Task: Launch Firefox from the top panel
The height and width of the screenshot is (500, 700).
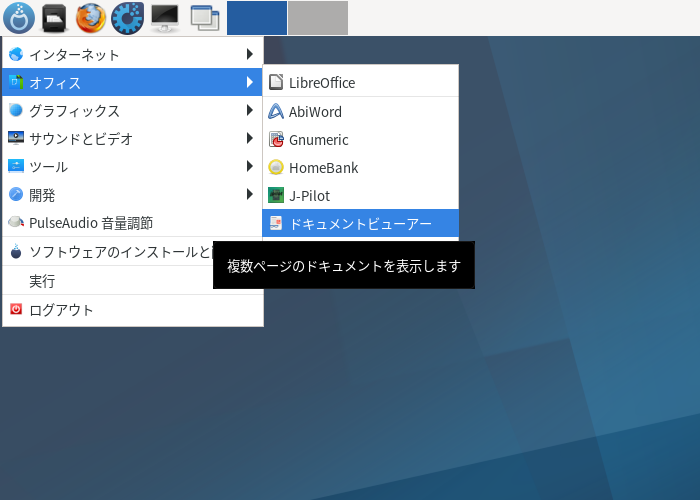Action: (x=91, y=18)
